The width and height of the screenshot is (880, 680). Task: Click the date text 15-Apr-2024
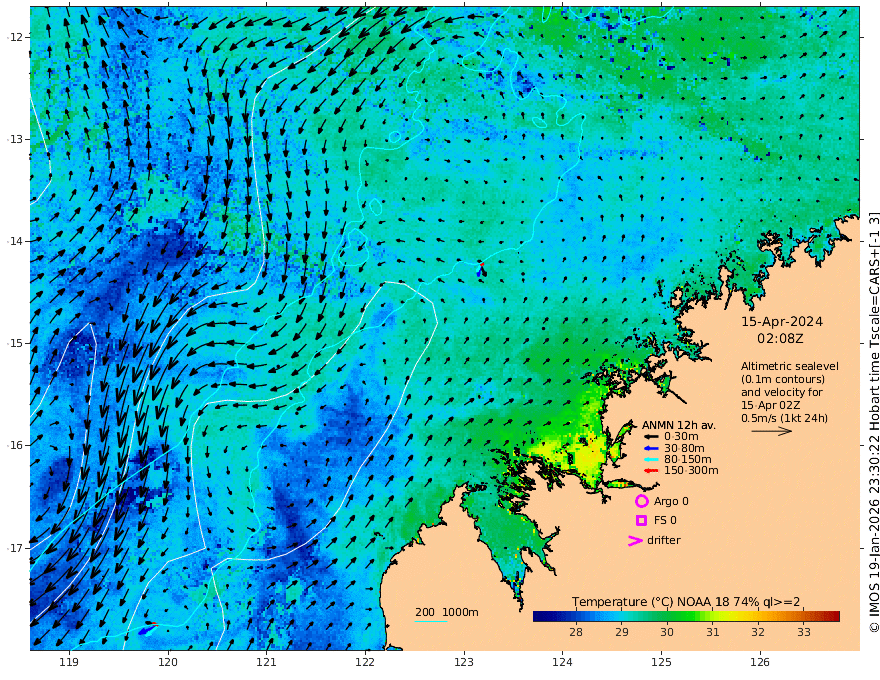tap(782, 322)
